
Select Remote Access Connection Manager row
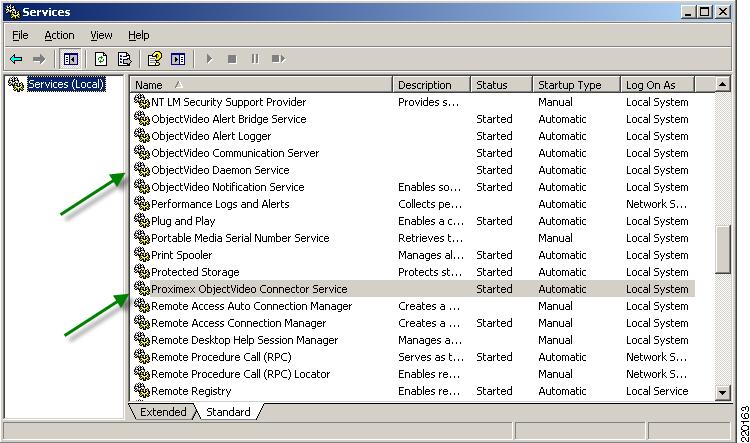414,323
